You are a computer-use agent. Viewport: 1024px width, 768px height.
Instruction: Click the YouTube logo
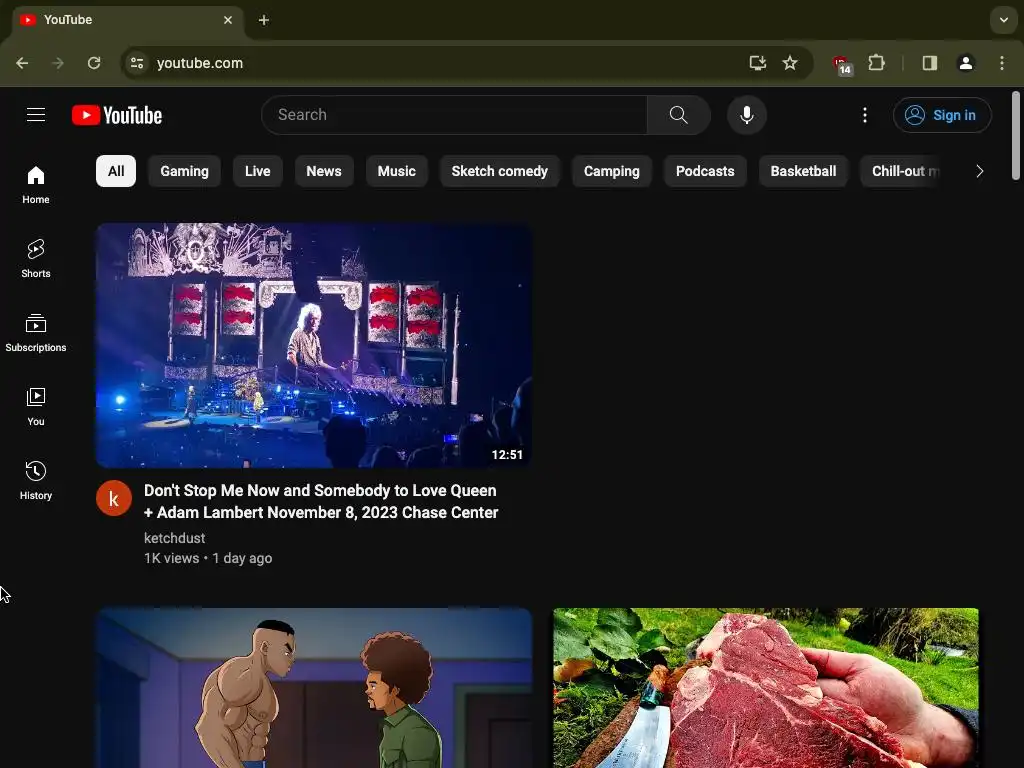(117, 115)
